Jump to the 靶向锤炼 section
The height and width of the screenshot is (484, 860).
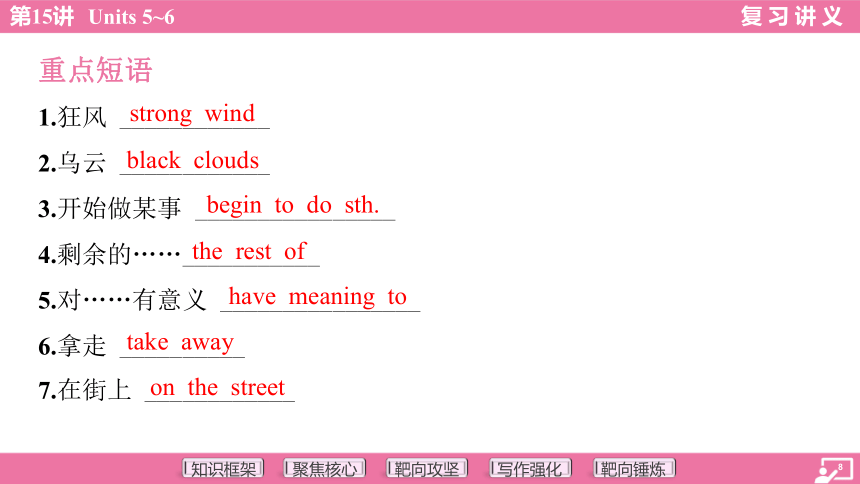[633, 469]
